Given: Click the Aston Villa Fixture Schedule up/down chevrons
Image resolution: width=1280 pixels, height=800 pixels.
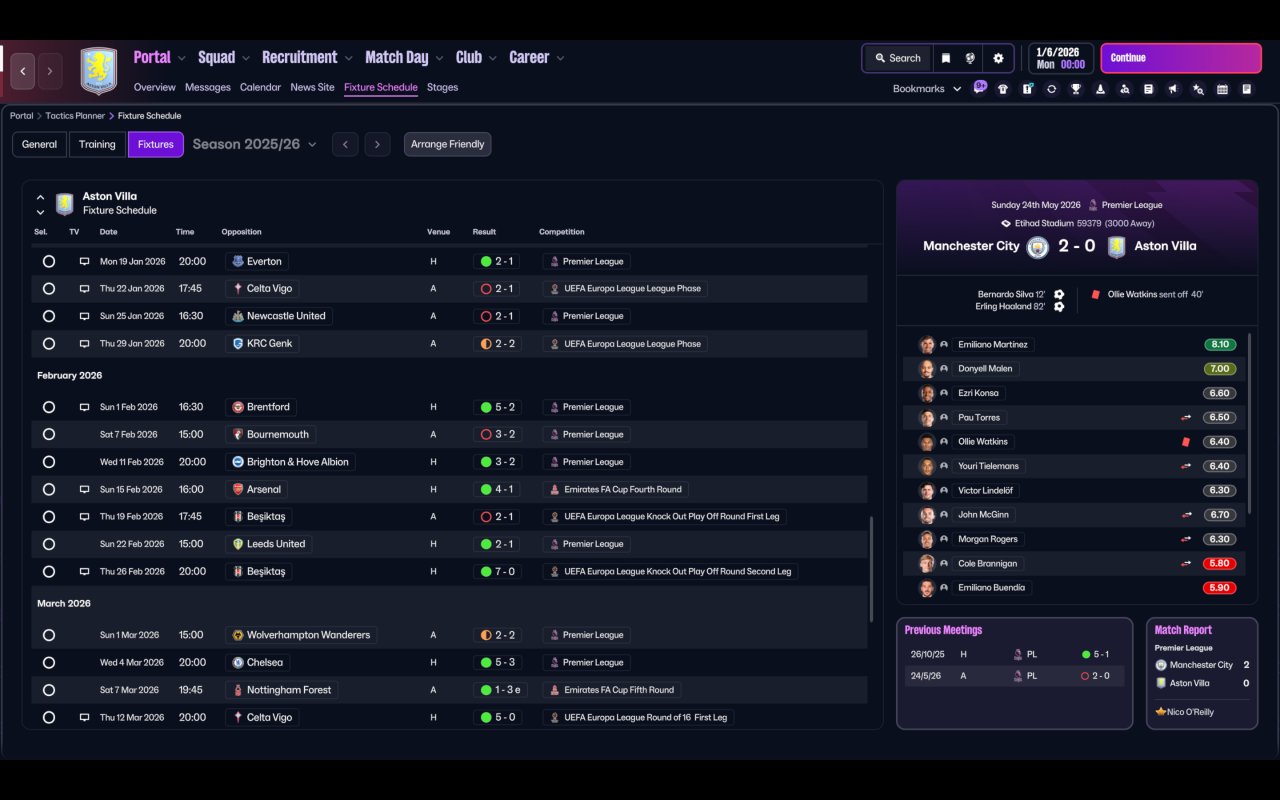Looking at the screenshot, I should 40,205.
